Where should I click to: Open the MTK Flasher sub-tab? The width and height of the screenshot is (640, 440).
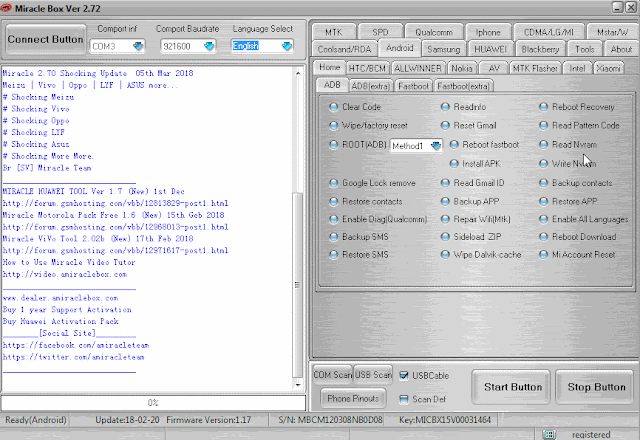point(535,68)
